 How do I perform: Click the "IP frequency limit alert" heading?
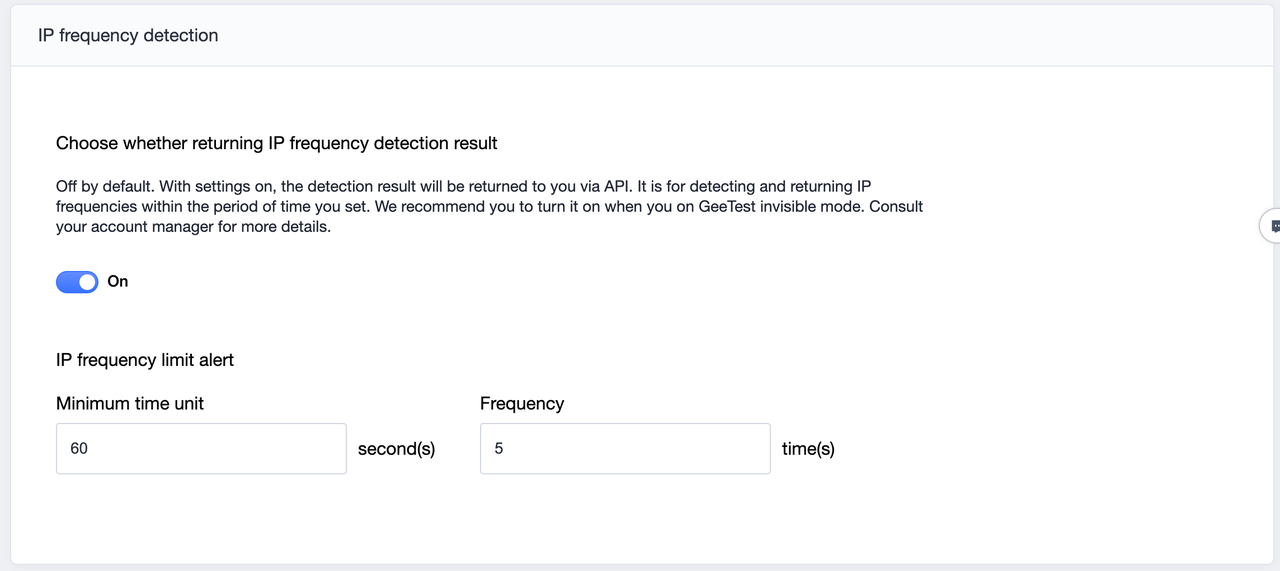coord(145,360)
